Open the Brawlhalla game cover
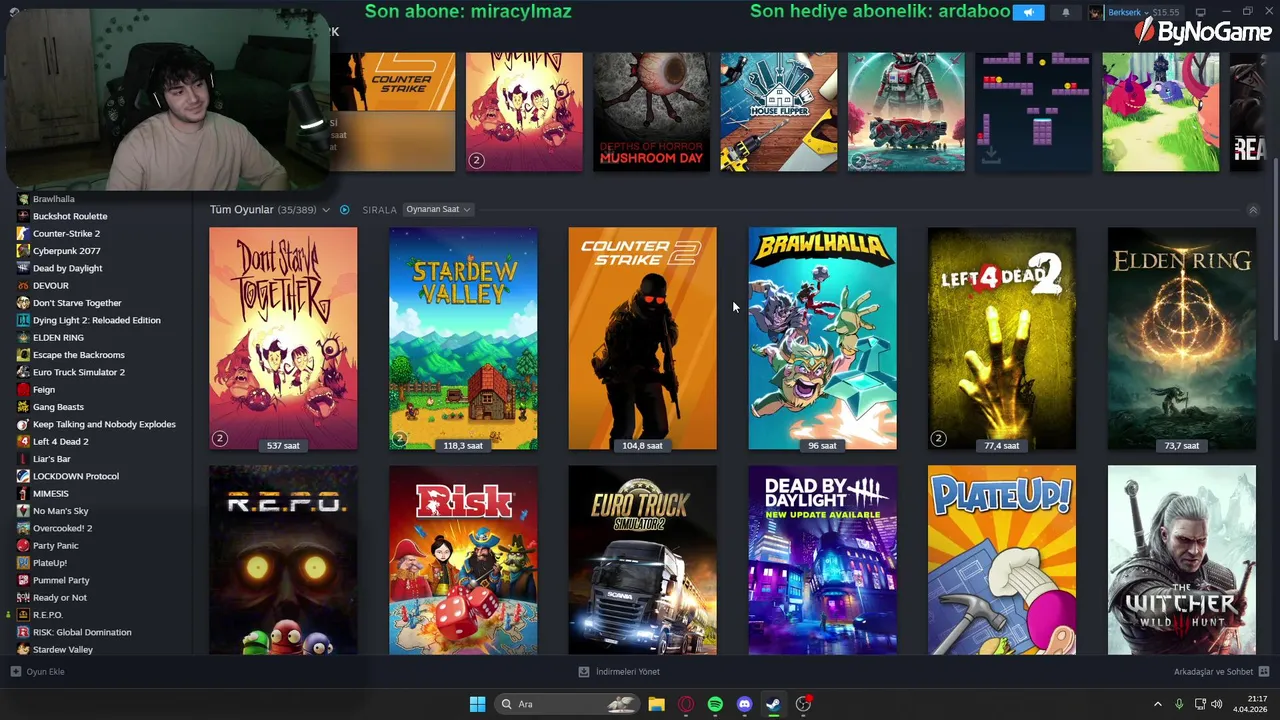Viewport: 1280px width, 720px height. point(822,339)
